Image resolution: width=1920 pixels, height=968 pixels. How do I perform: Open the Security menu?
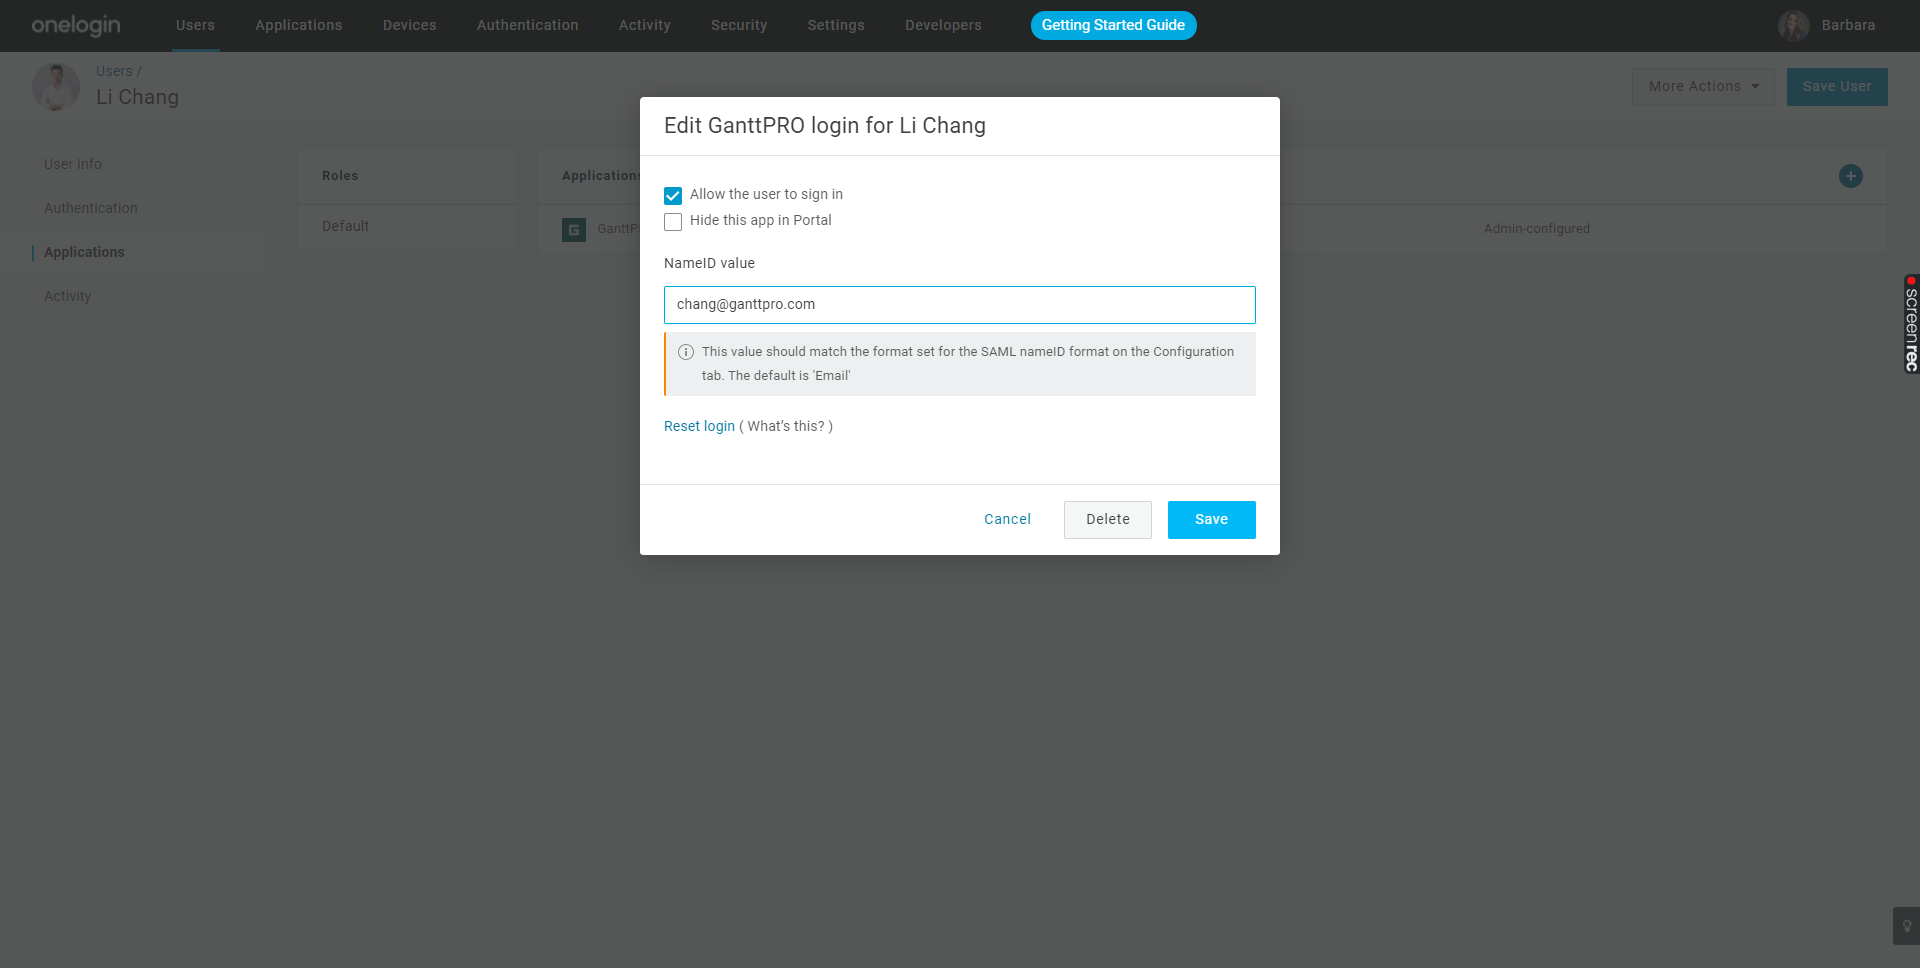[739, 25]
